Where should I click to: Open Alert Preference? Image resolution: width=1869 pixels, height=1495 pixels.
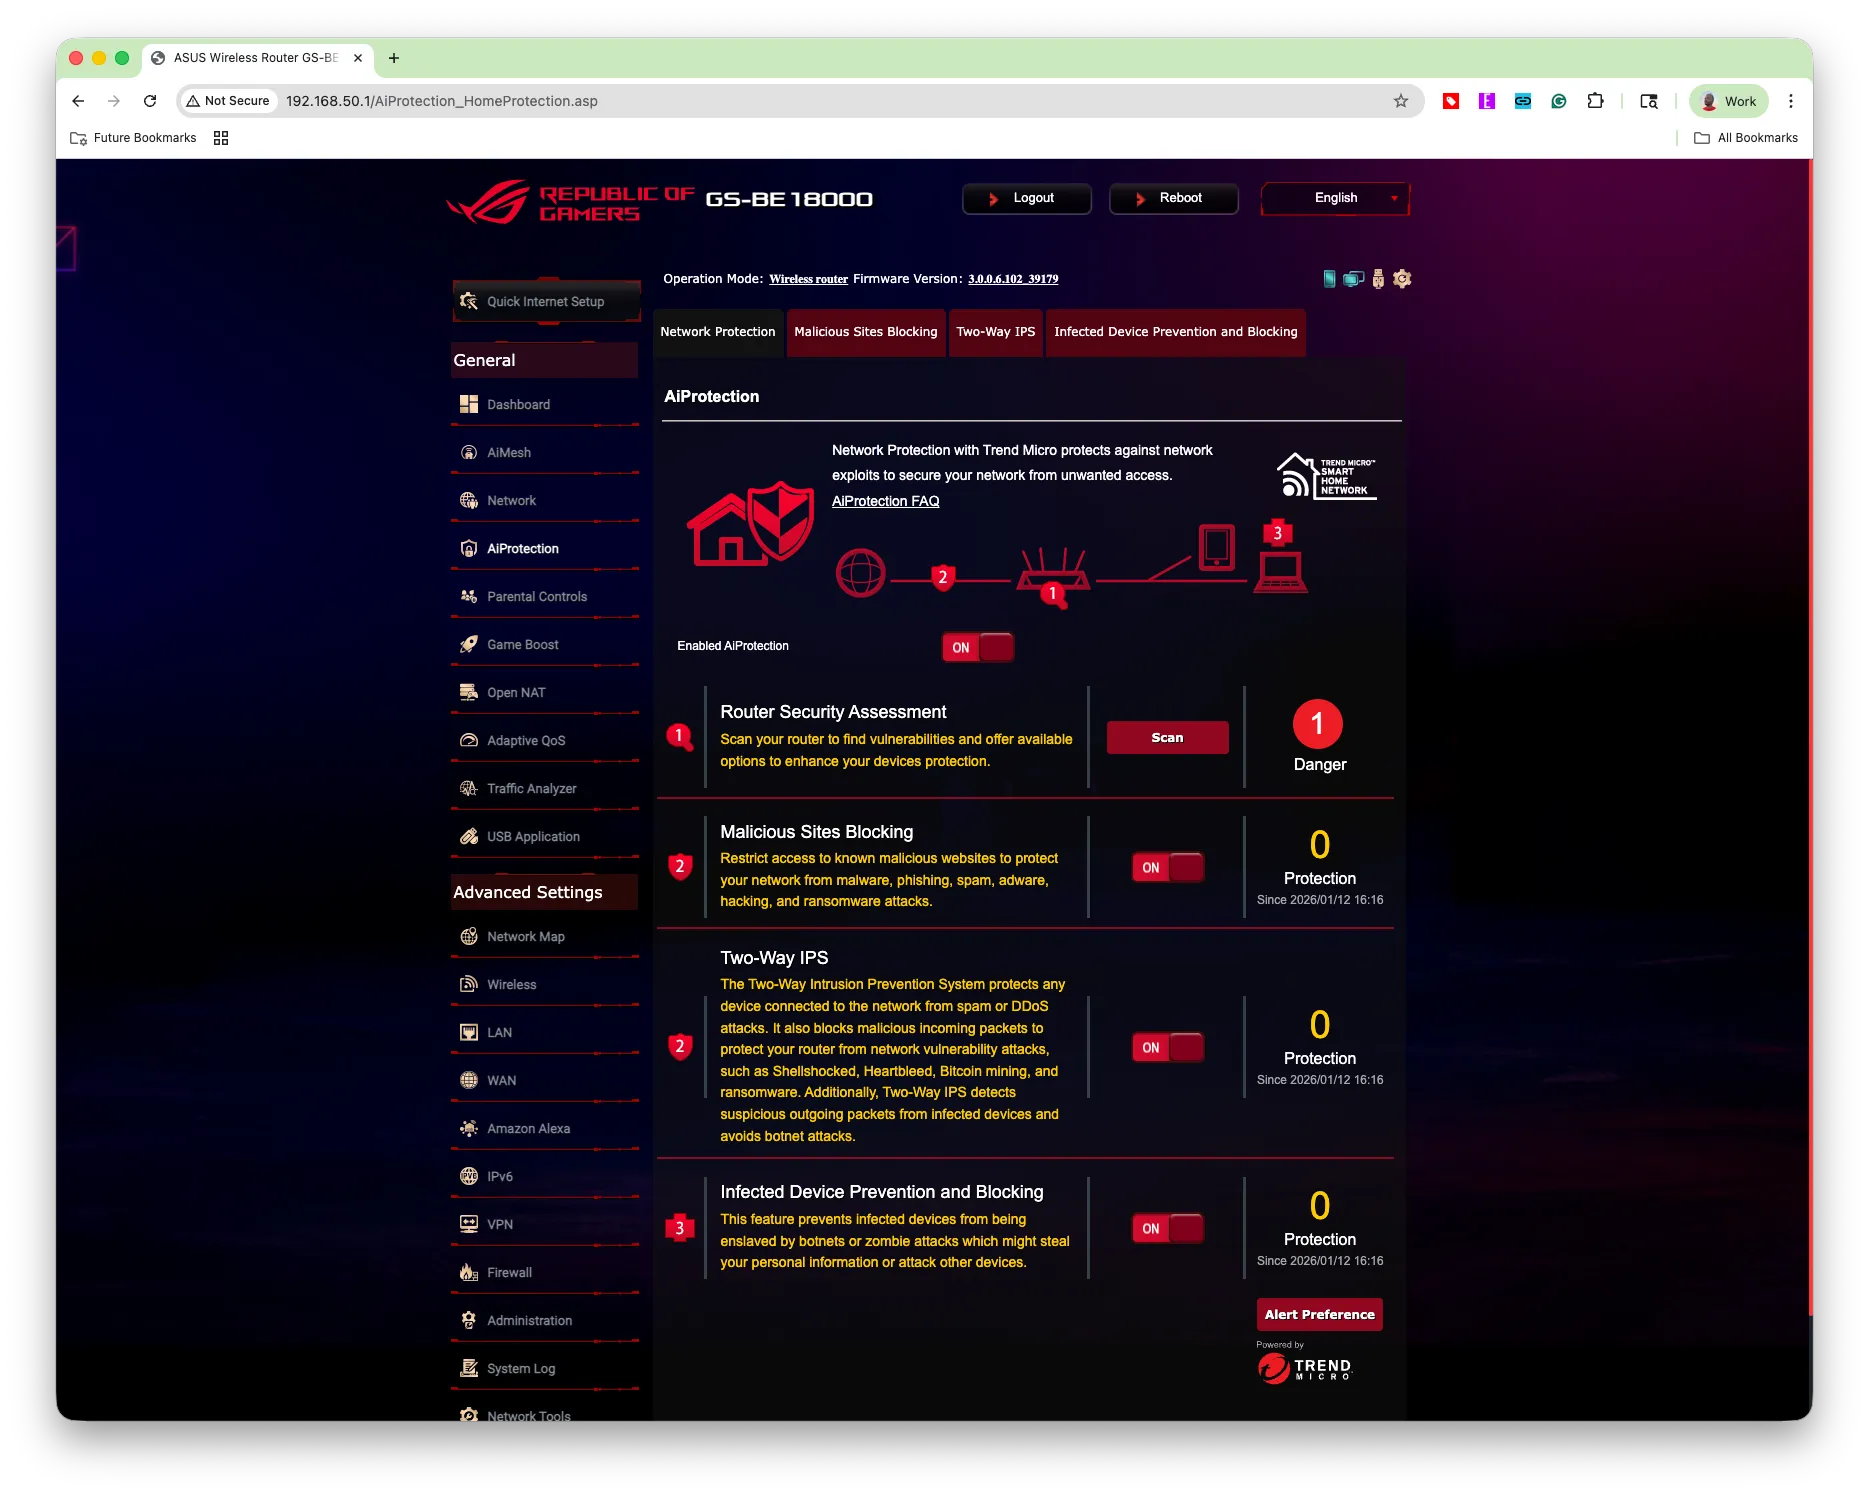click(x=1319, y=1314)
